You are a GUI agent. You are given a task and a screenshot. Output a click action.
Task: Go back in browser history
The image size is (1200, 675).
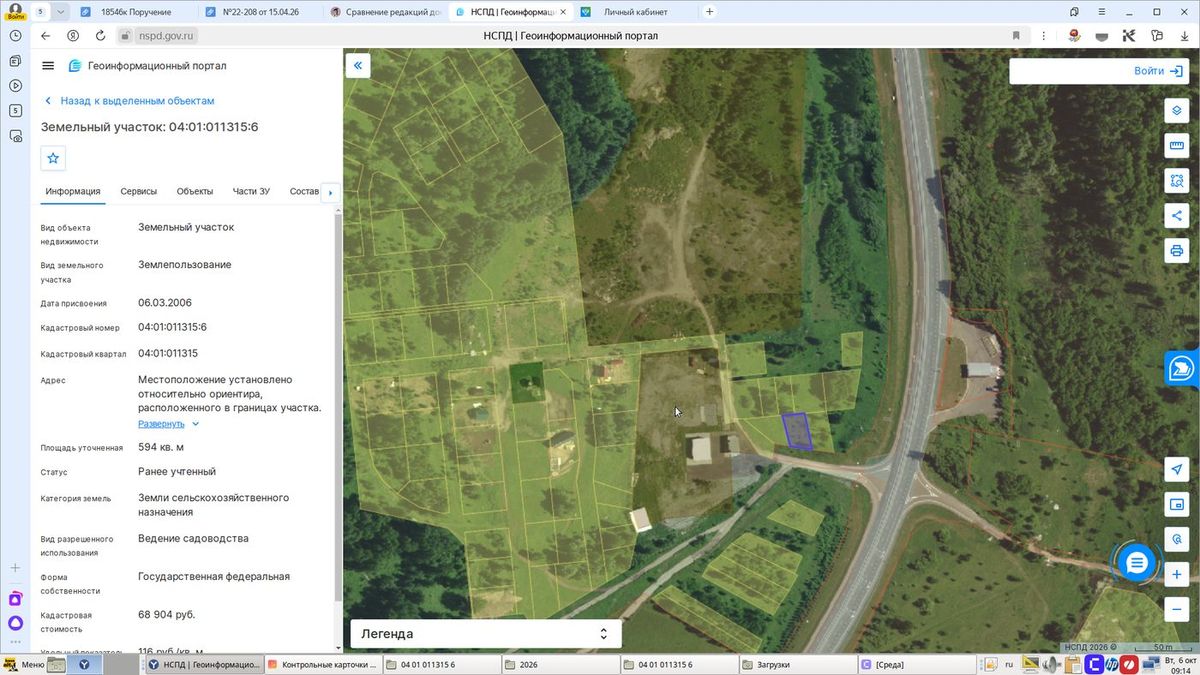pyautogui.click(x=45, y=35)
